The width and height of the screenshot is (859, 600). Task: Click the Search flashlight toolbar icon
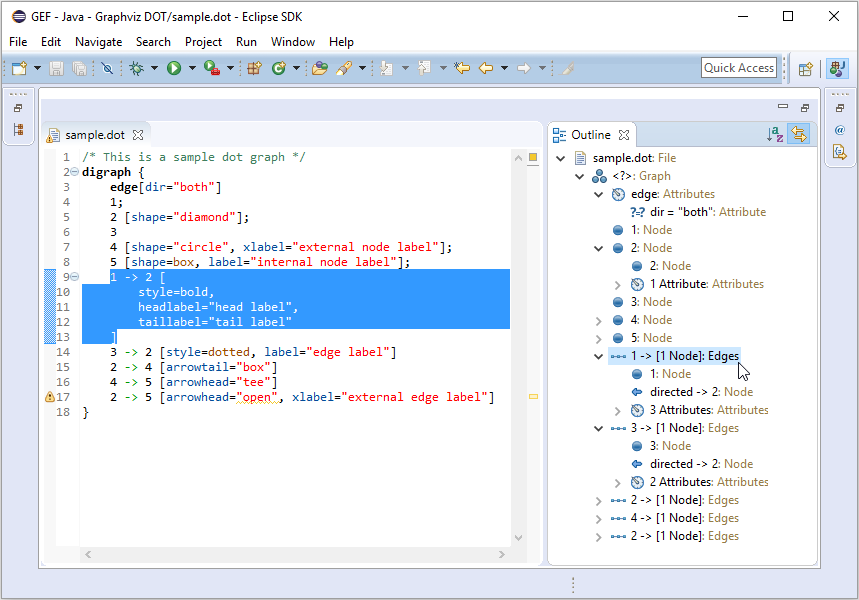[x=344, y=68]
